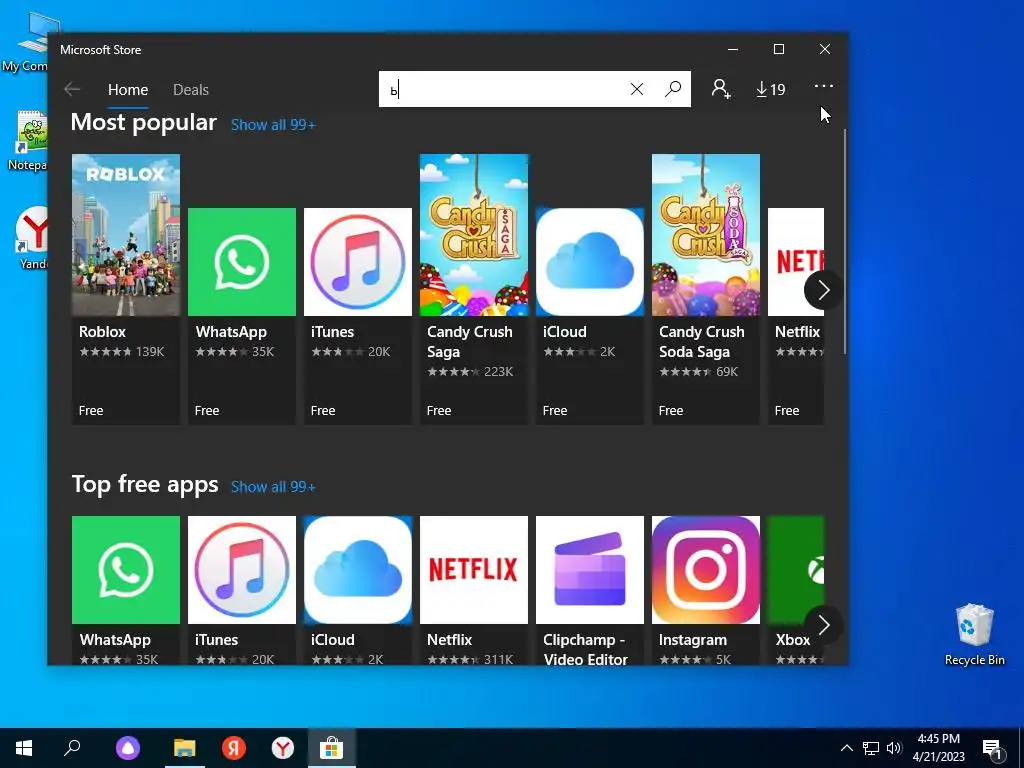1024x768 pixels.
Task: Click the Top free apps section heading
Action: click(x=145, y=485)
